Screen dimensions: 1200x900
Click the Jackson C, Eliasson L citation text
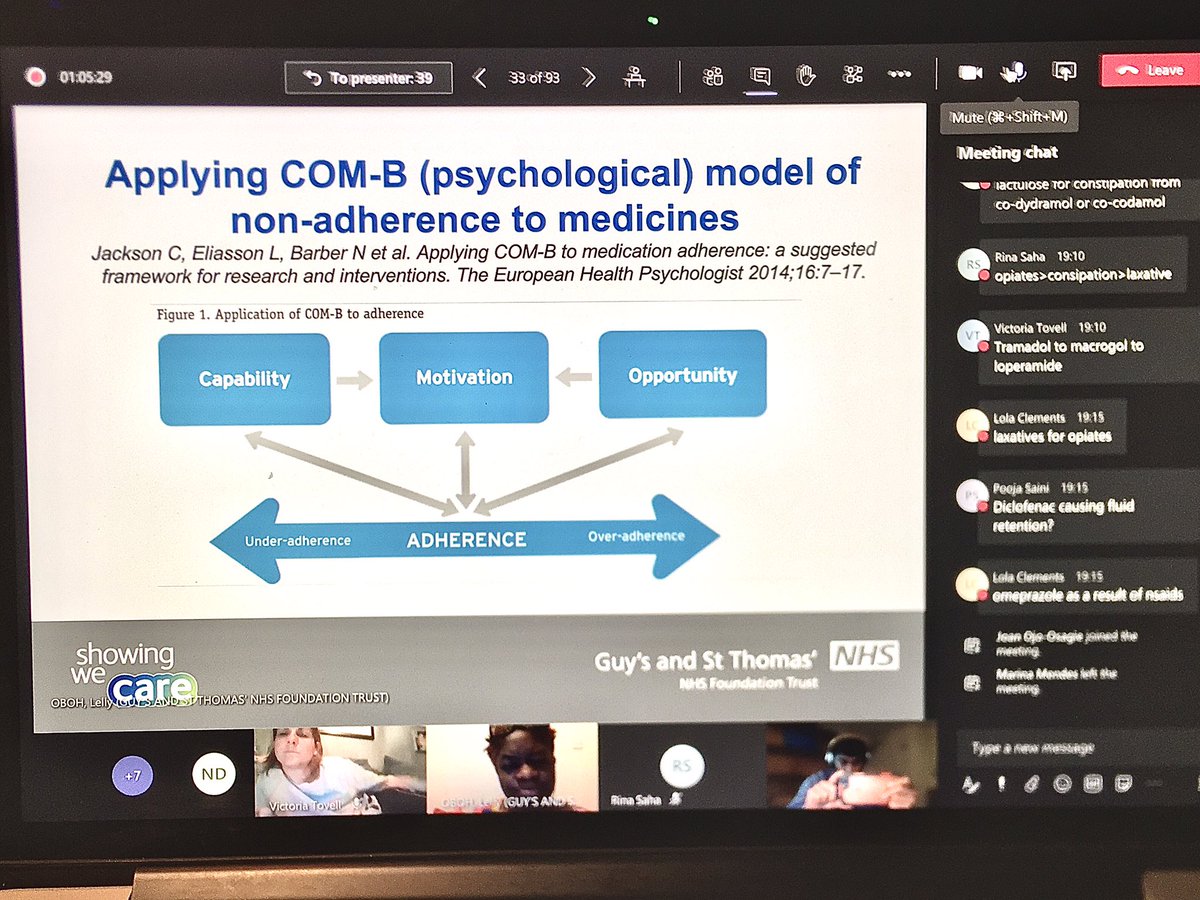pyautogui.click(x=484, y=262)
